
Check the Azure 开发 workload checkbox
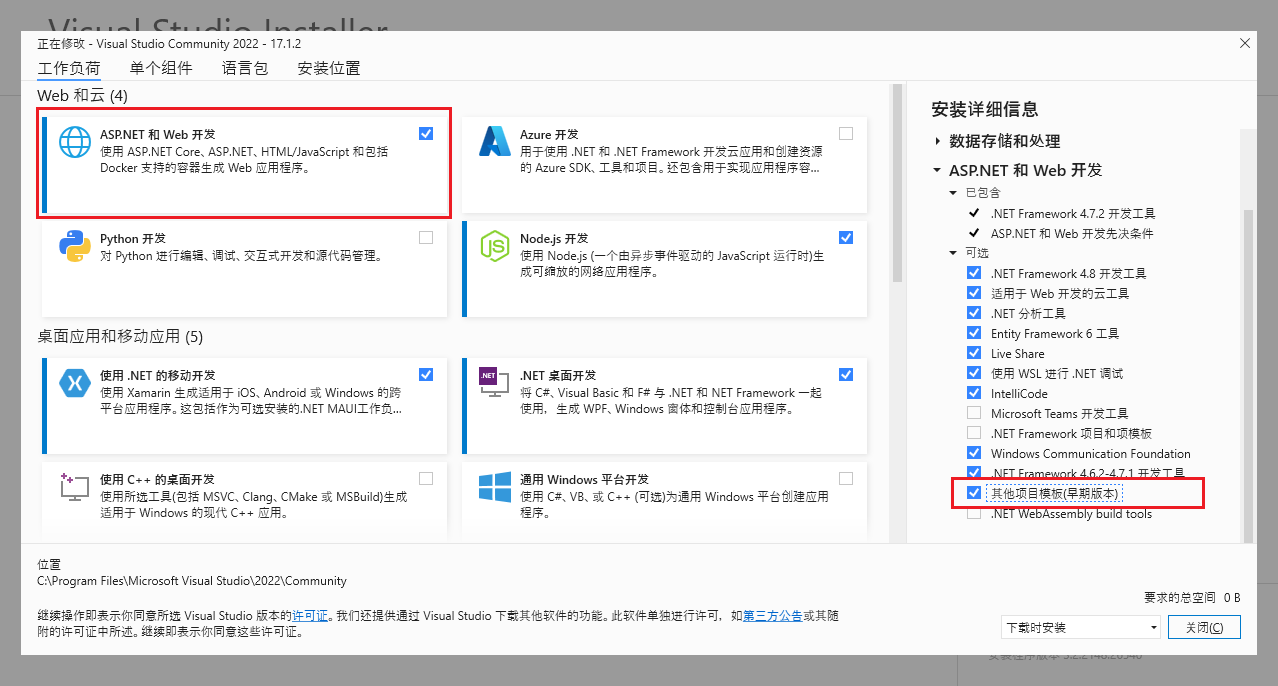click(x=847, y=133)
